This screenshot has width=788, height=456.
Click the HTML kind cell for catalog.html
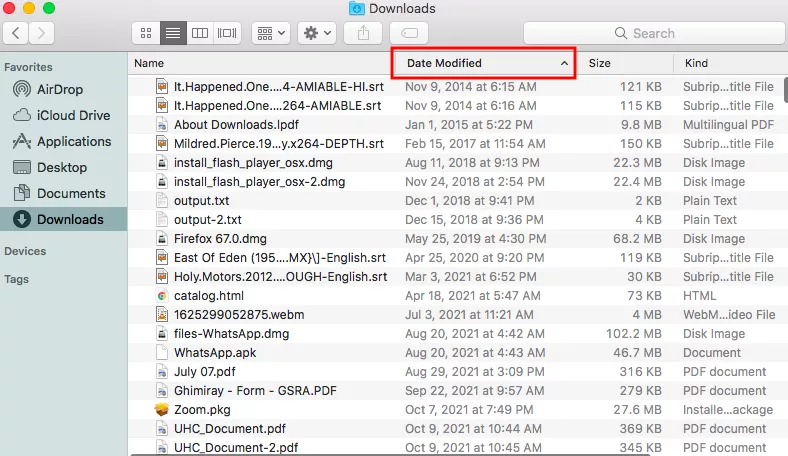coord(700,296)
